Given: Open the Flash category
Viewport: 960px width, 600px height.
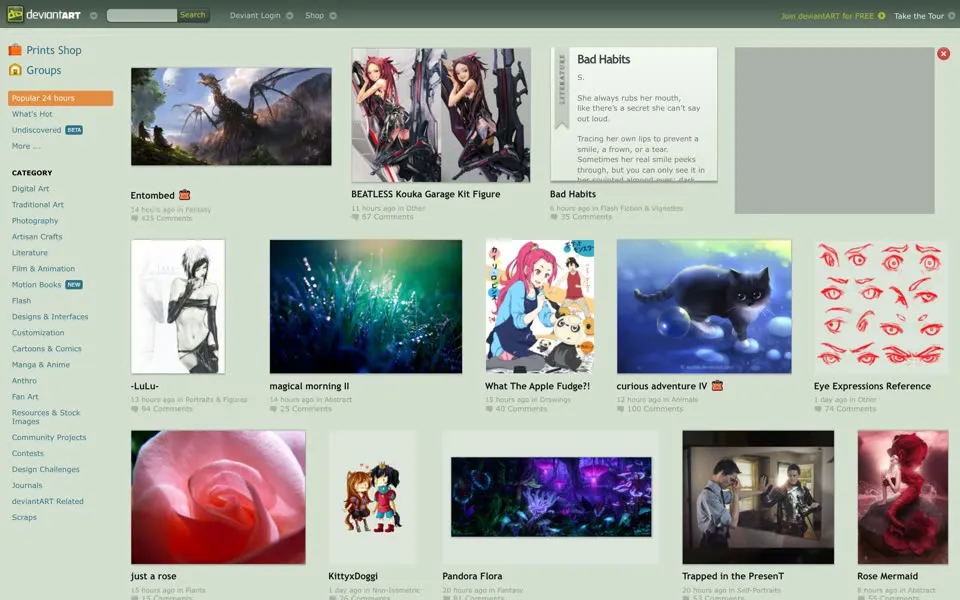Looking at the screenshot, I should 21,301.
